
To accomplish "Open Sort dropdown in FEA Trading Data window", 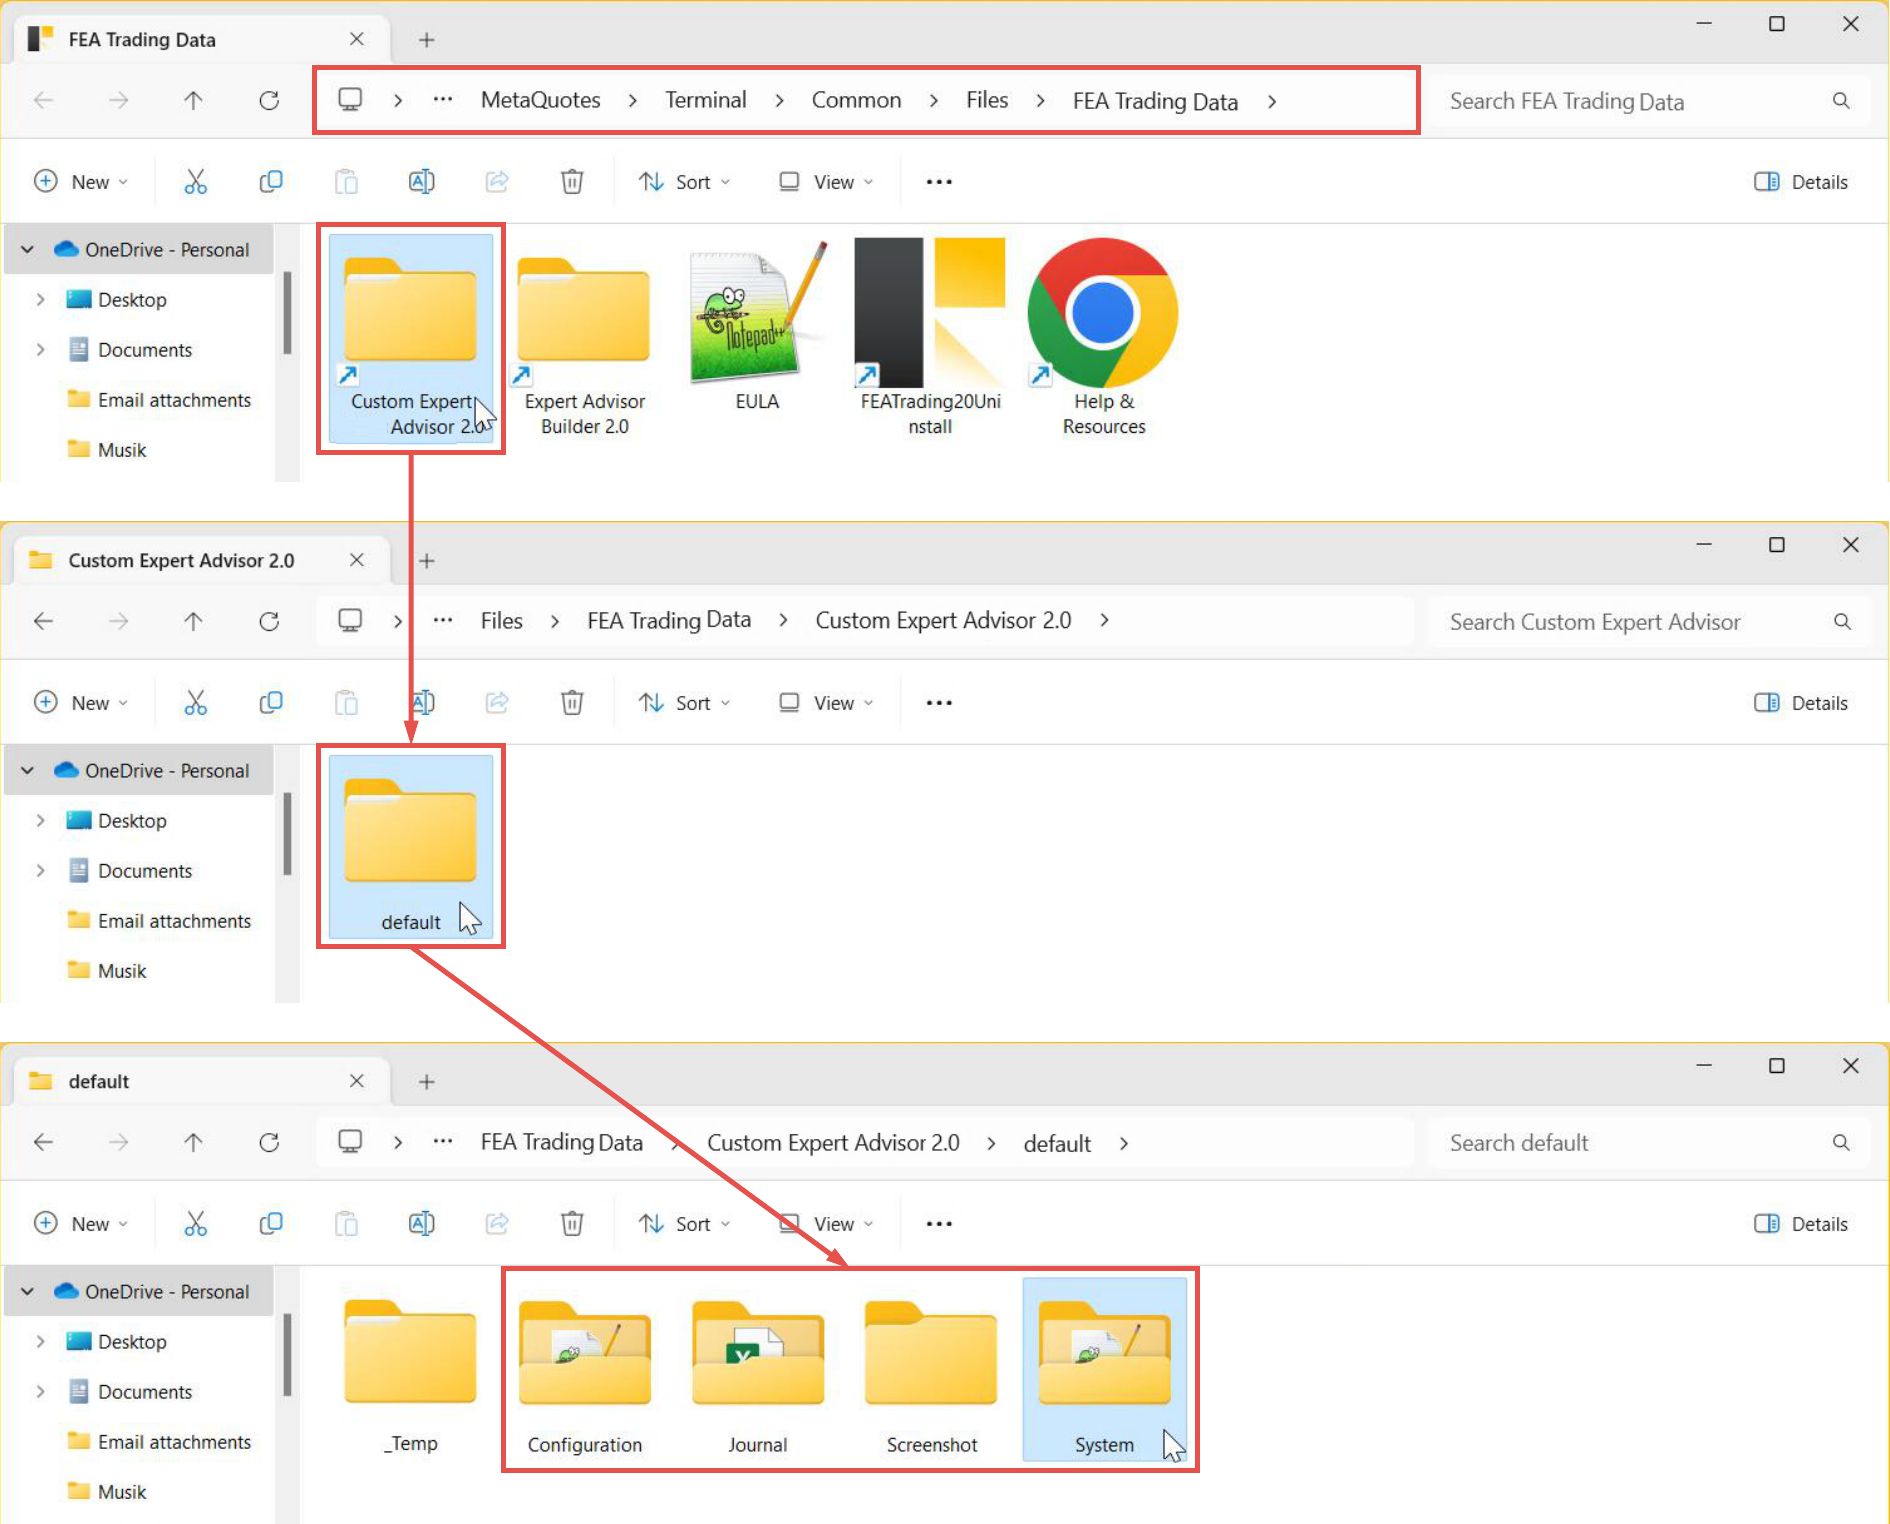I will 685,182.
